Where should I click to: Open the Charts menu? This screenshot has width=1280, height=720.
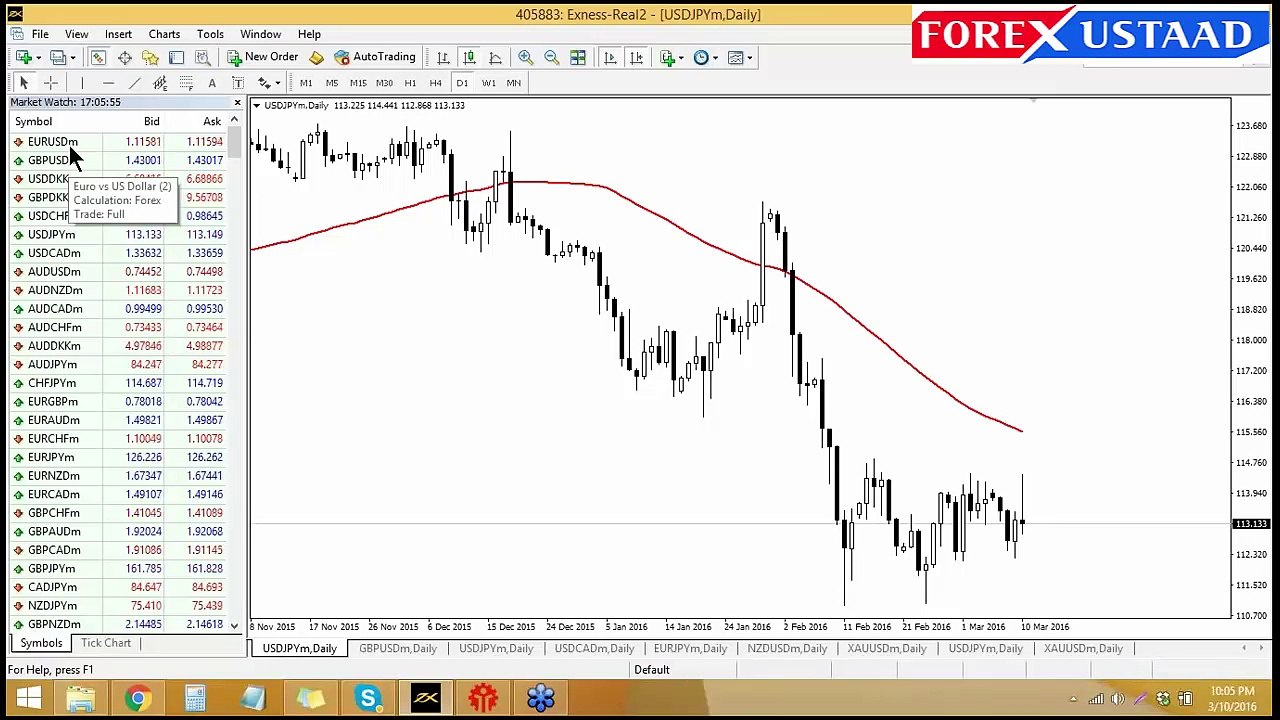pyautogui.click(x=164, y=34)
